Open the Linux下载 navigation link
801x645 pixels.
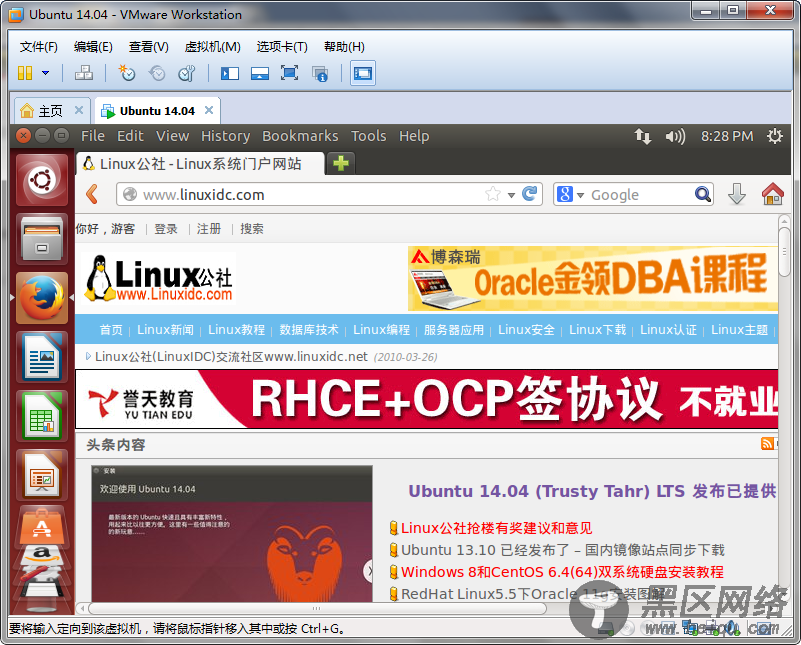[598, 330]
